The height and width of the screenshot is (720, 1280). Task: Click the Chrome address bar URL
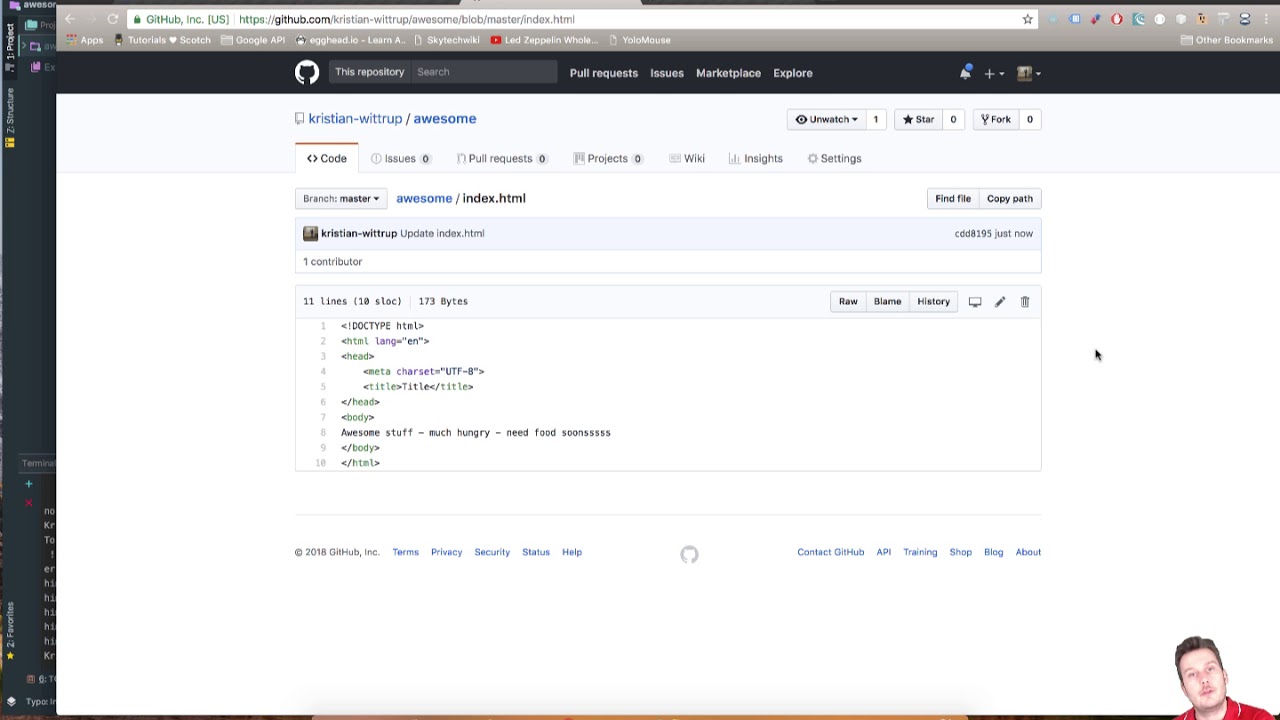pos(407,19)
